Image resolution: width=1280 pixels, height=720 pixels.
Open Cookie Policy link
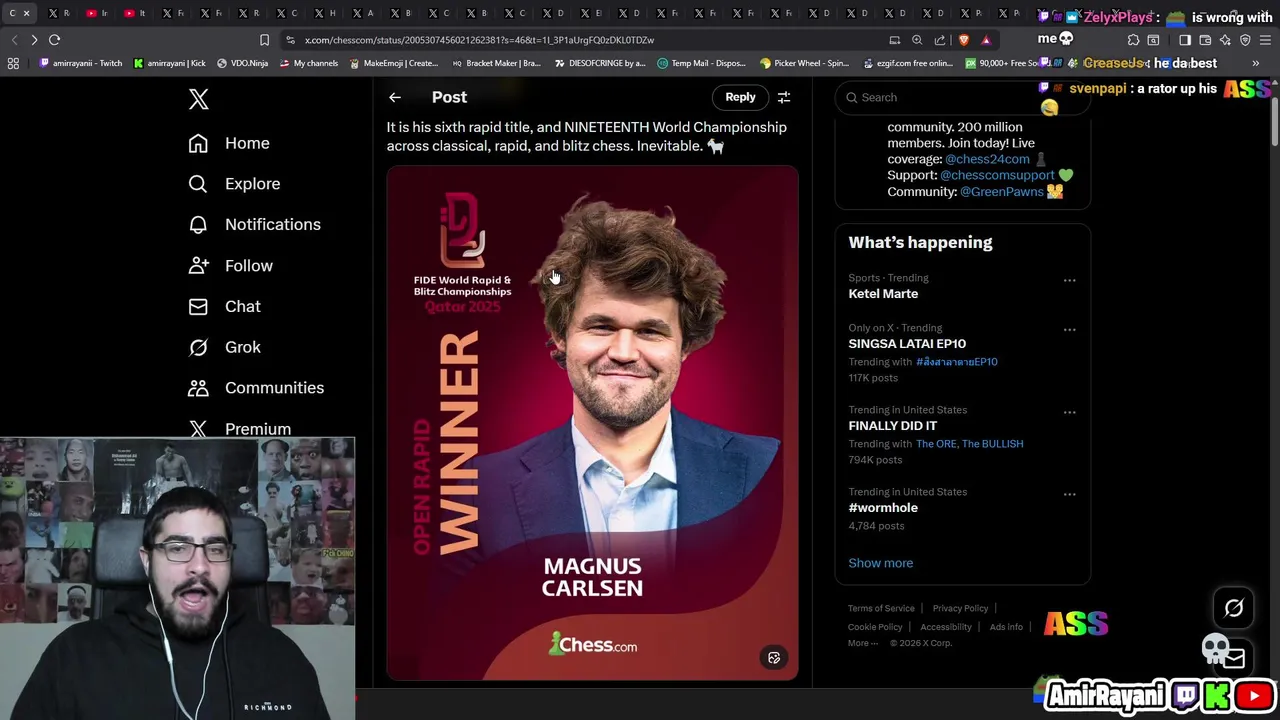pyautogui.click(x=875, y=627)
